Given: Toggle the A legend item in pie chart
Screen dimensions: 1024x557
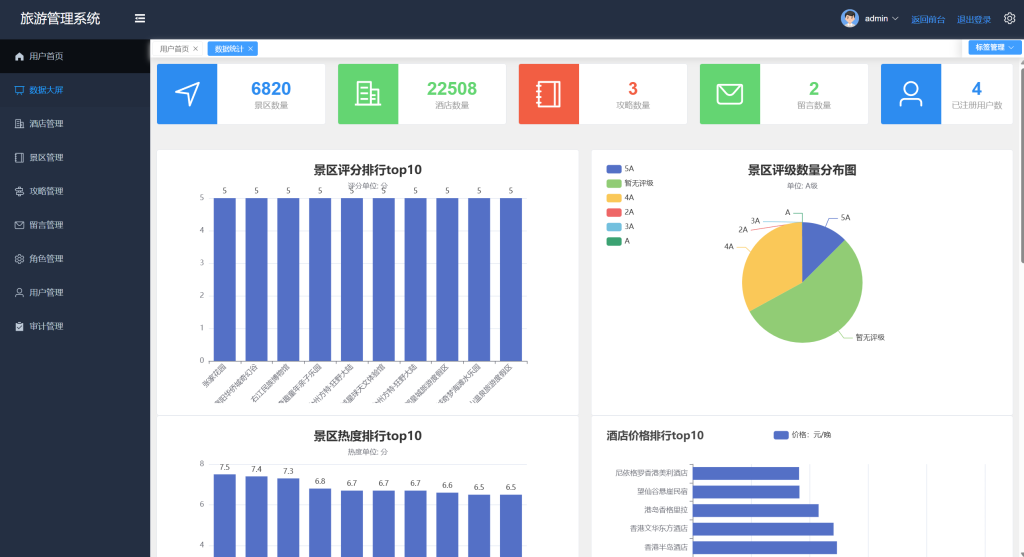Looking at the screenshot, I should [618, 241].
